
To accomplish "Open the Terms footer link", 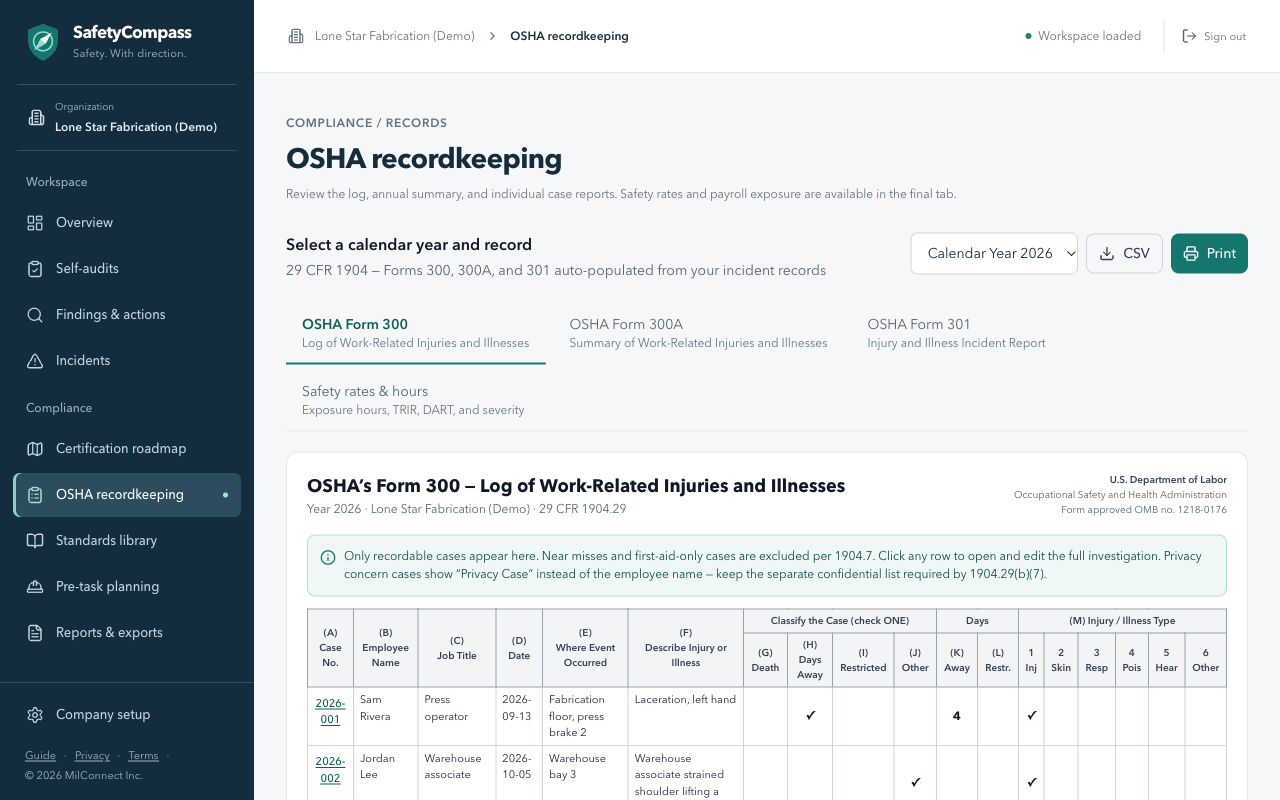I will (x=143, y=756).
